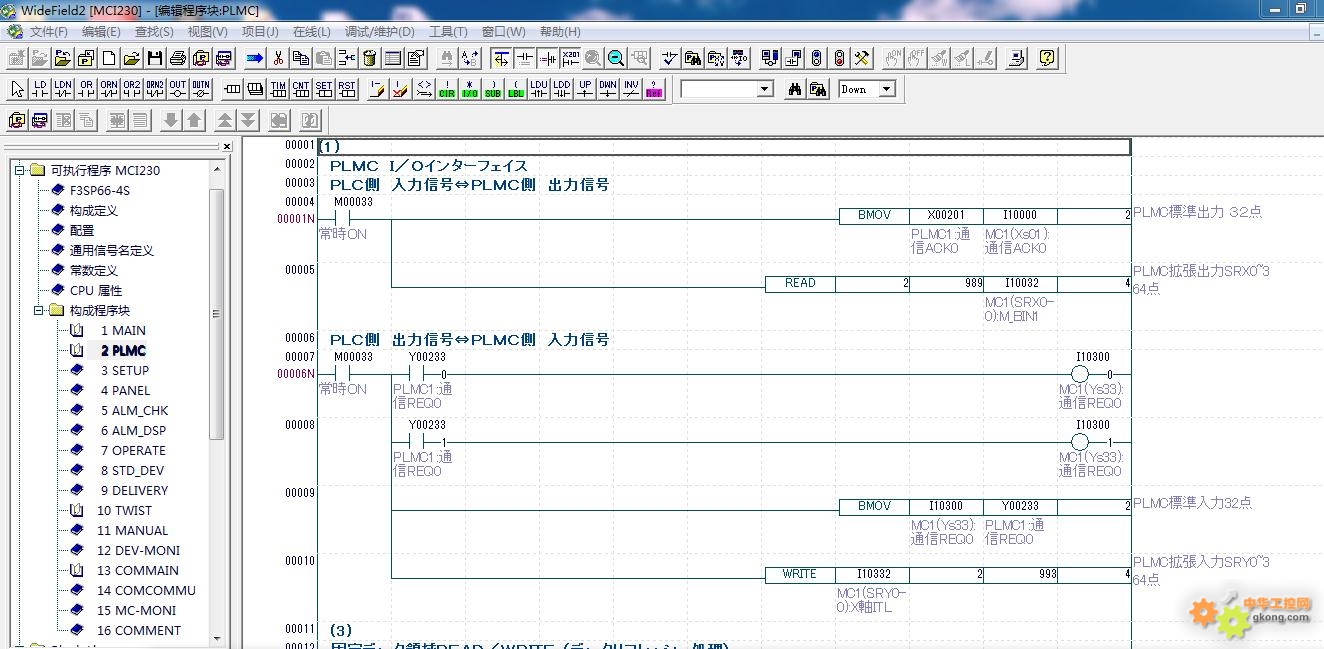Click the PLMC標準出力 32点 comment text
Viewport: 1324px width, 649px height.
(x=1197, y=212)
